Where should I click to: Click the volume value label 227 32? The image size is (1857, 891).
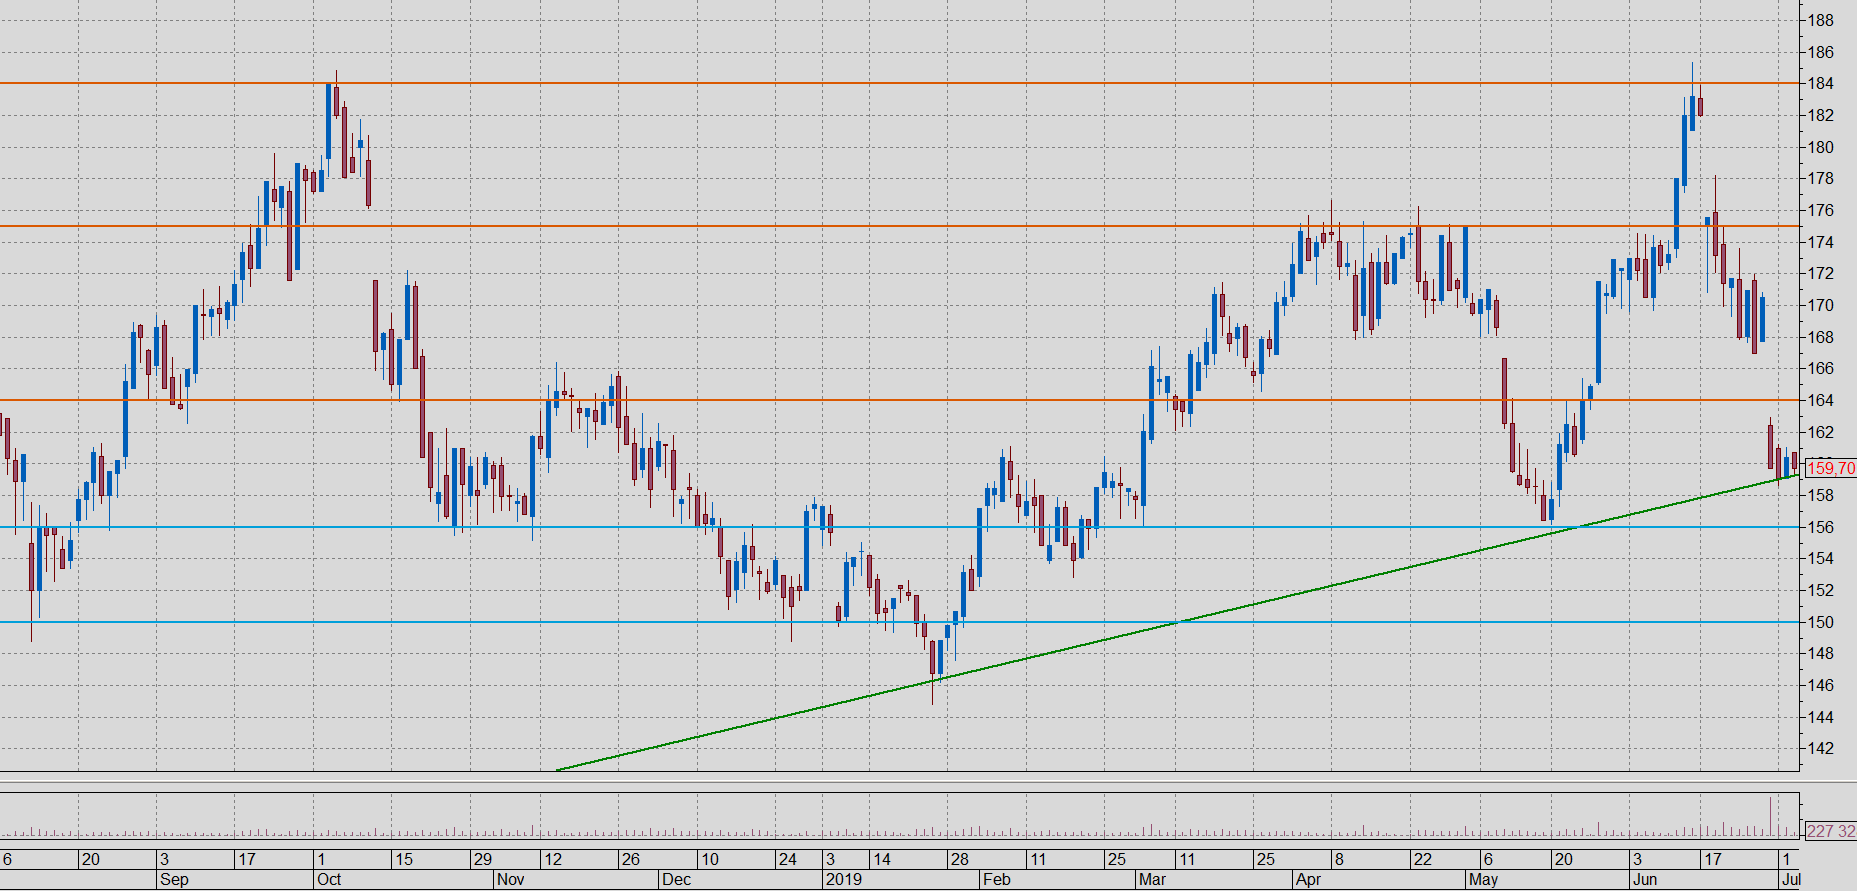(1830, 831)
